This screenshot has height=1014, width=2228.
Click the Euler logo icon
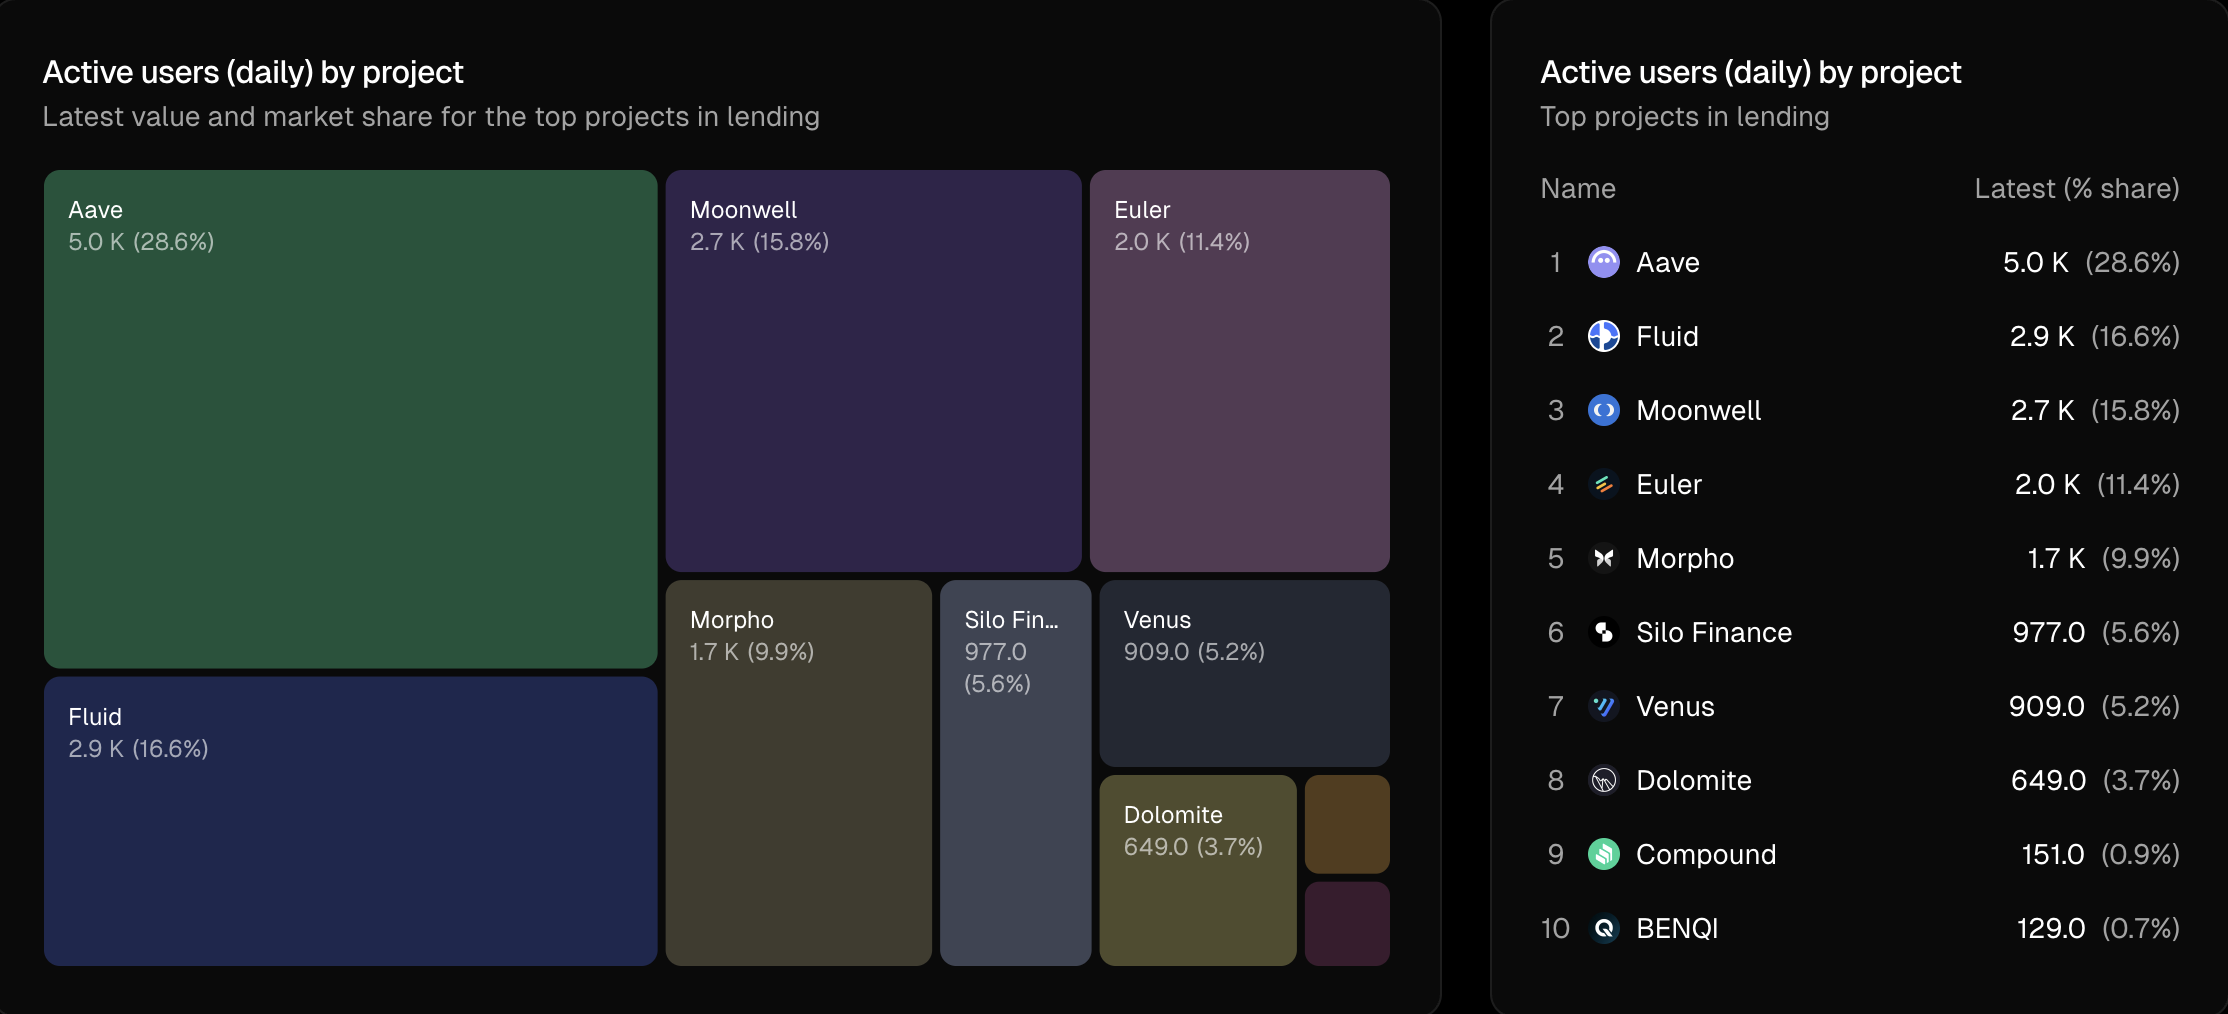coord(1603,485)
